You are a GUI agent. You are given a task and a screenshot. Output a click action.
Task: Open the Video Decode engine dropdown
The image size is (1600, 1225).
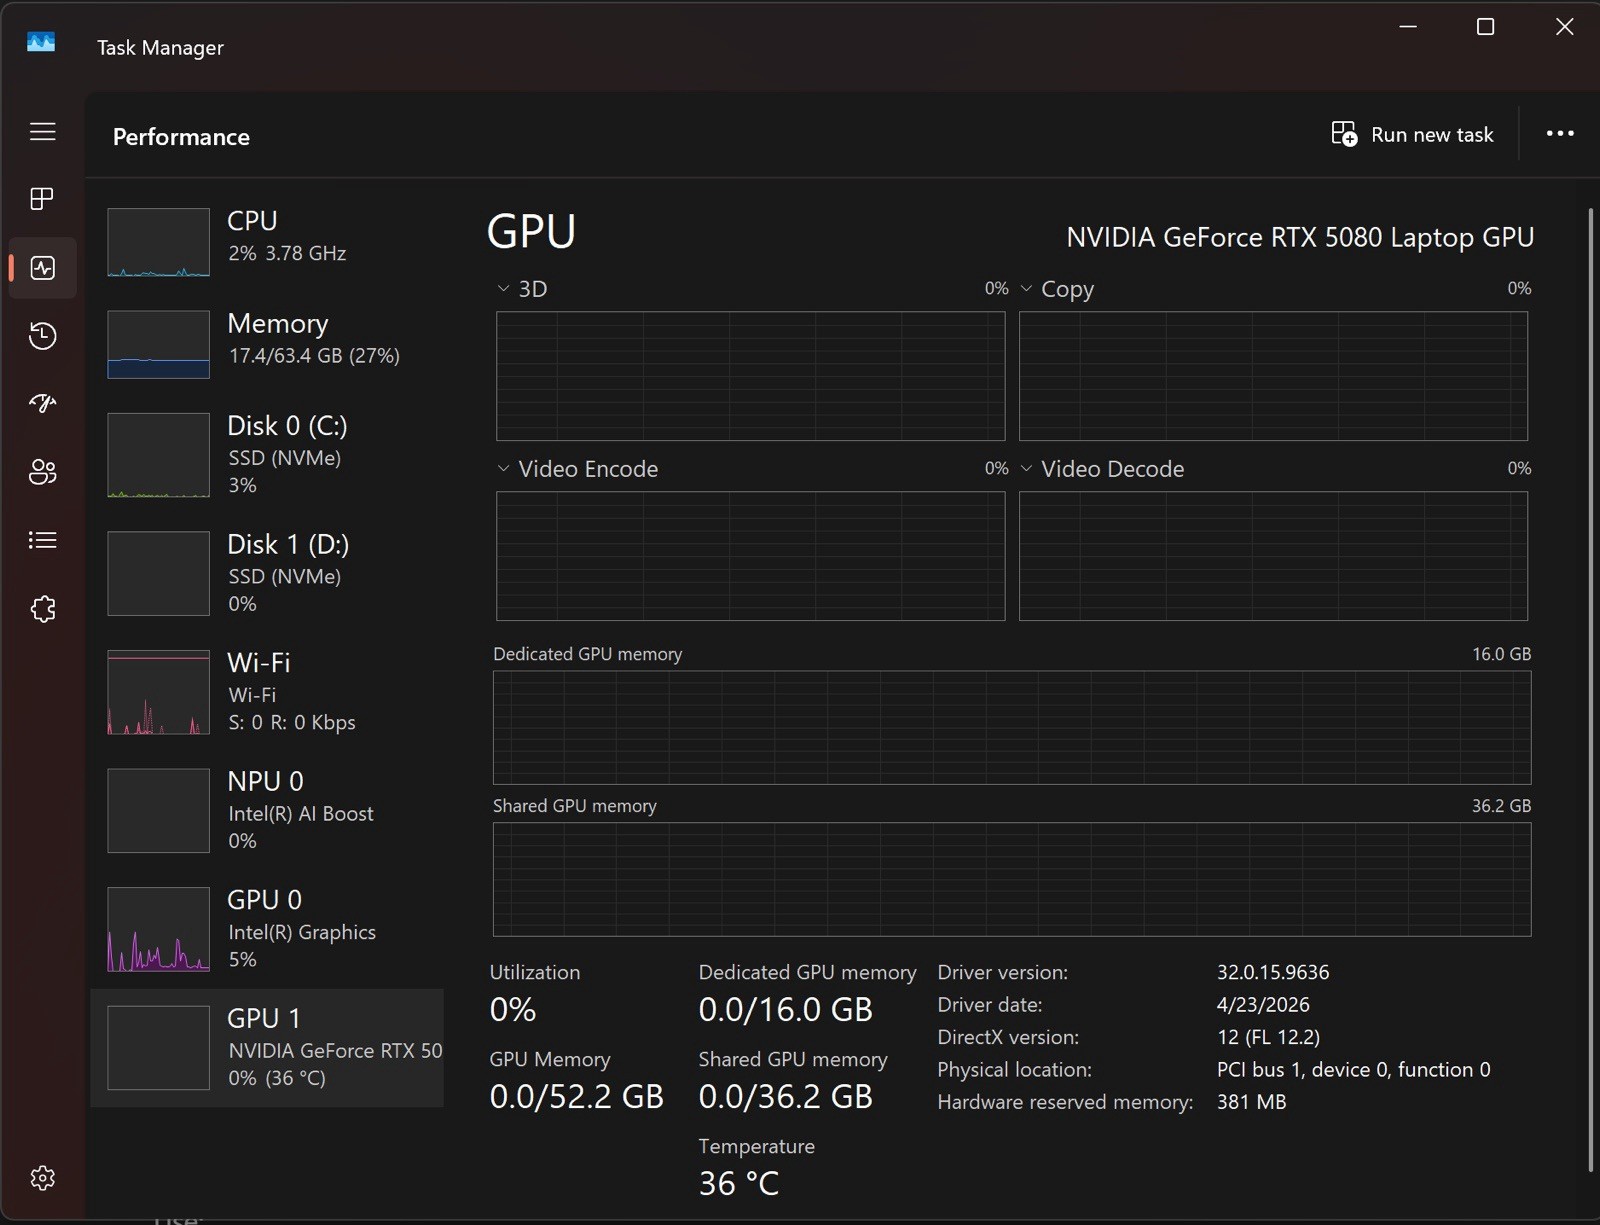(1026, 469)
